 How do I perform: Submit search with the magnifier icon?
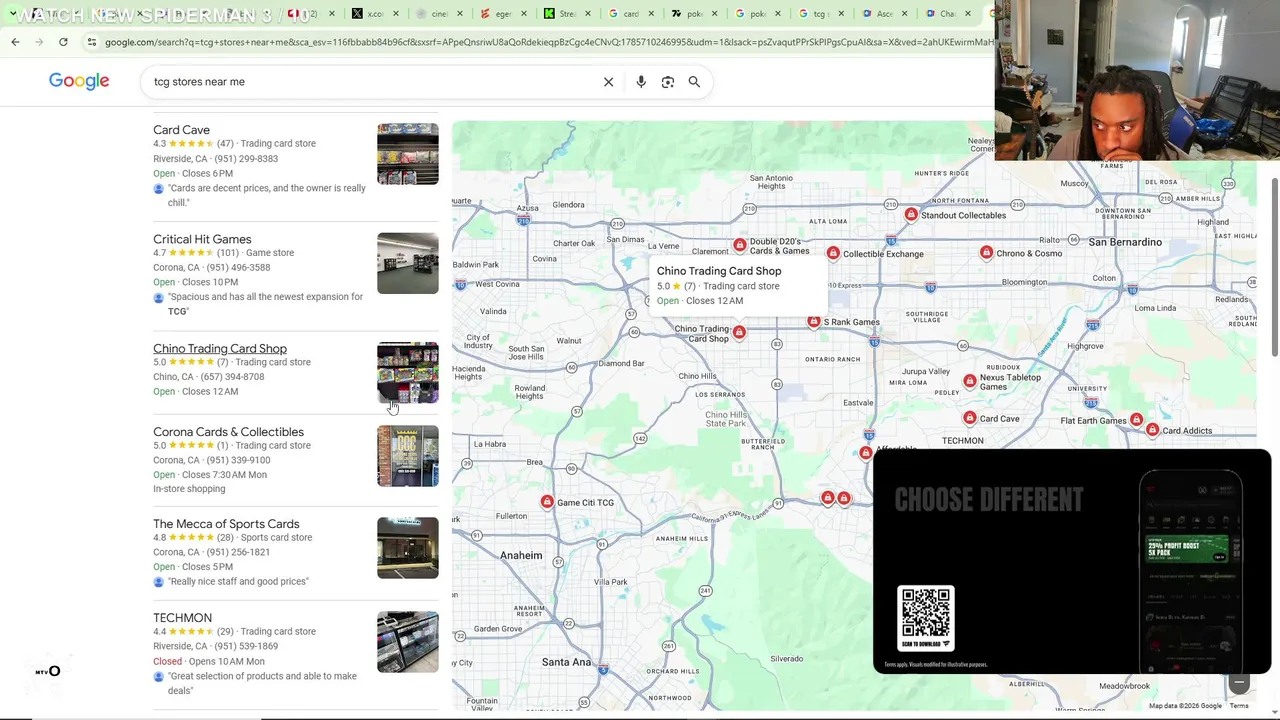coord(694,82)
